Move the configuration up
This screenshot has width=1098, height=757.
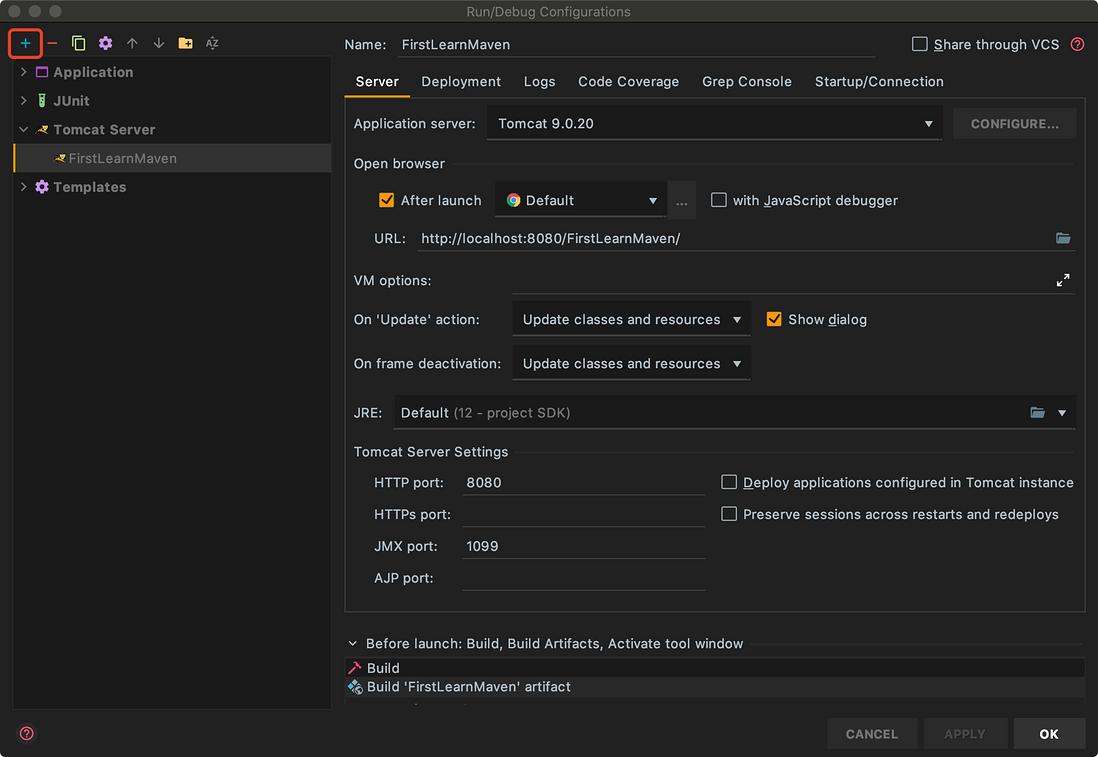pos(132,43)
